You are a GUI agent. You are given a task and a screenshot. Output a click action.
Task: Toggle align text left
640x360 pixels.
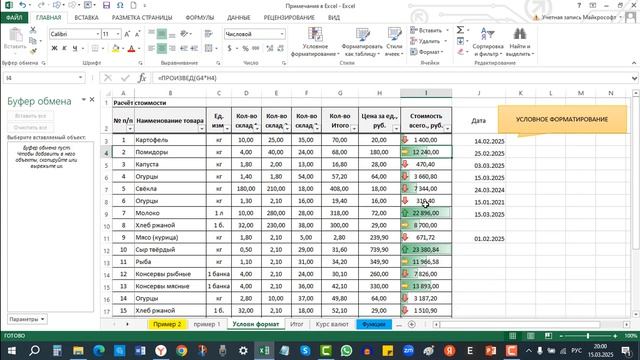151,49
